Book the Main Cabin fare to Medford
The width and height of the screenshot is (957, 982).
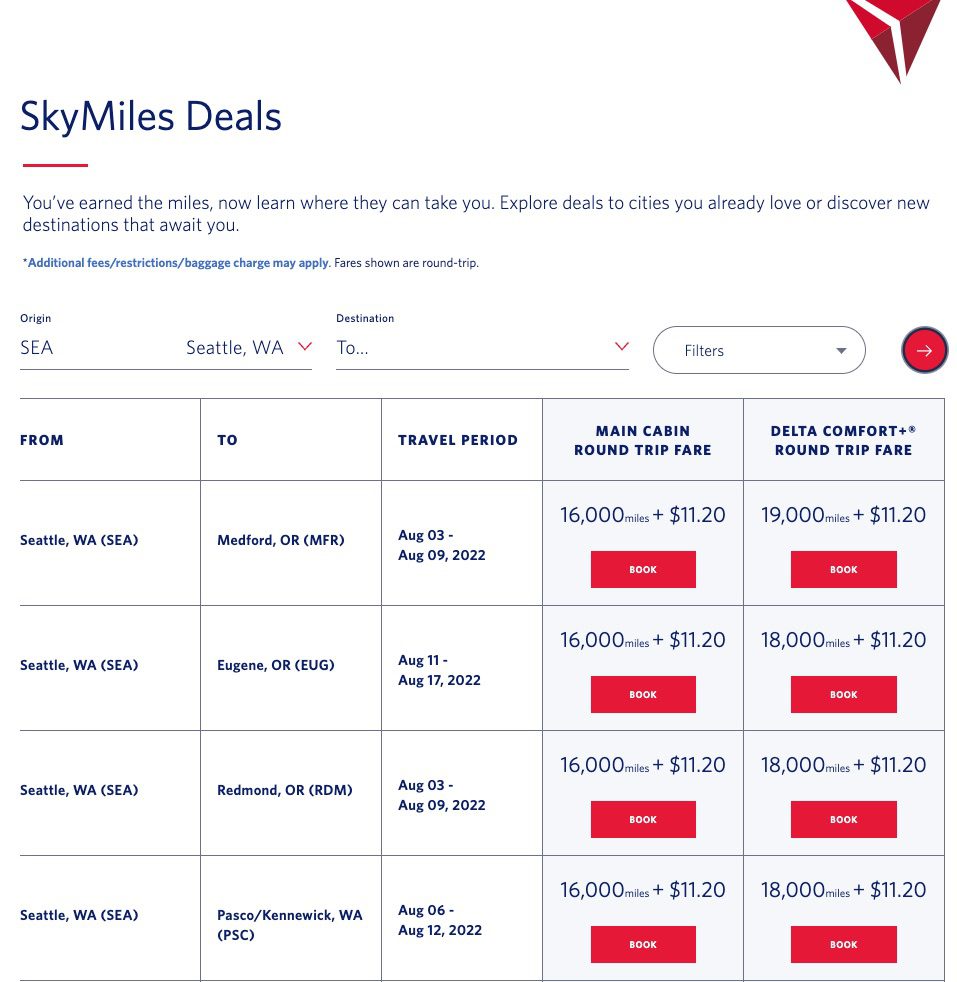click(x=643, y=569)
